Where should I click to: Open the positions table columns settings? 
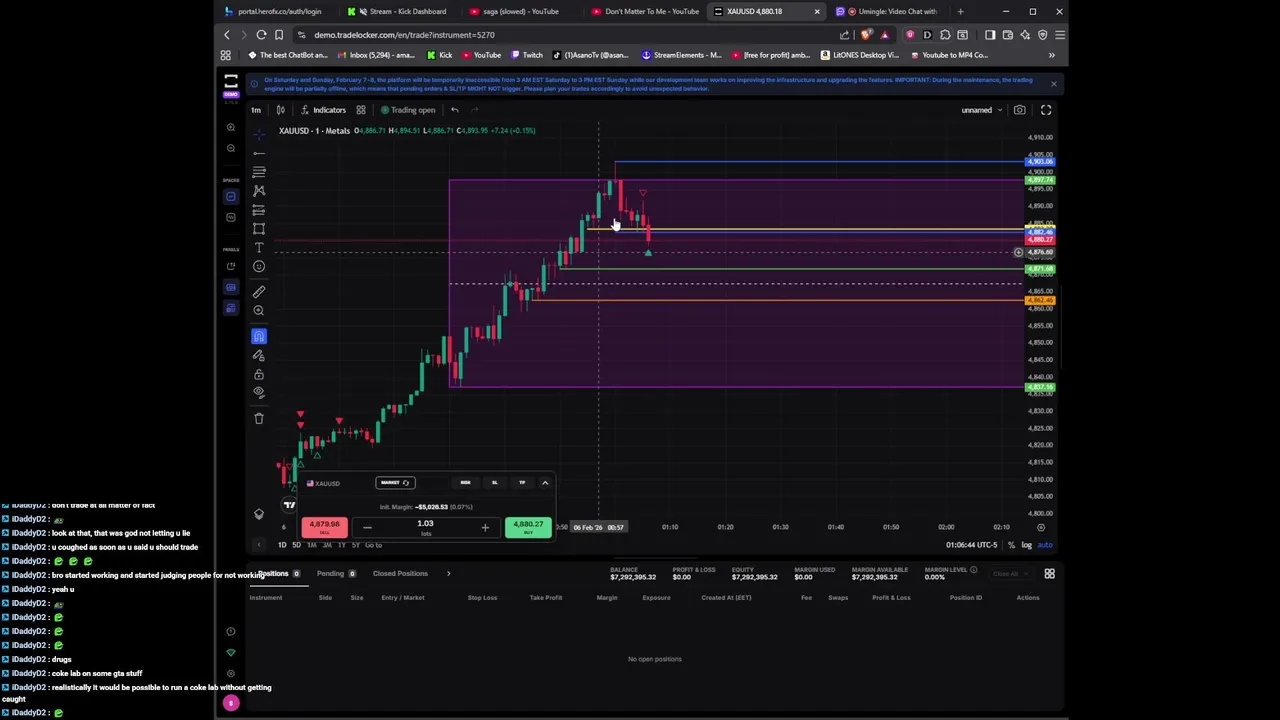tap(1049, 574)
